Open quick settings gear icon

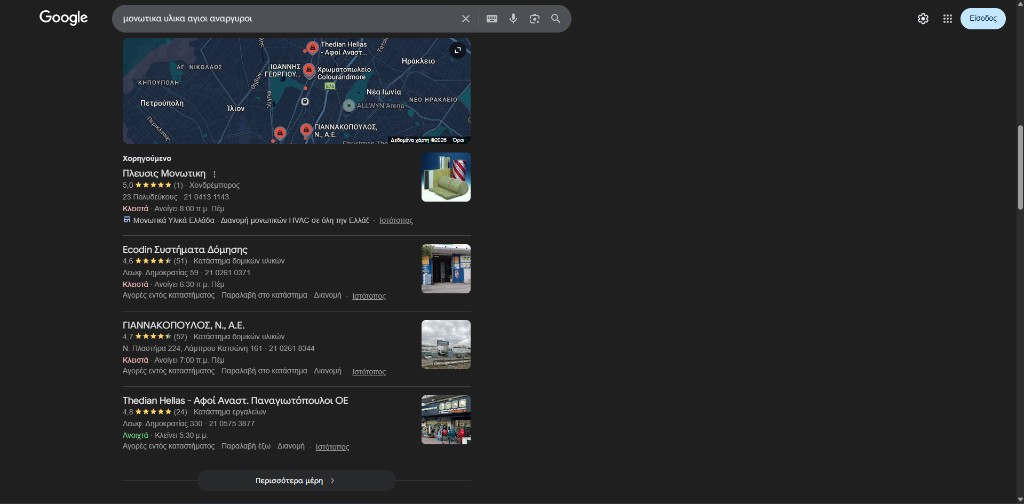(923, 19)
